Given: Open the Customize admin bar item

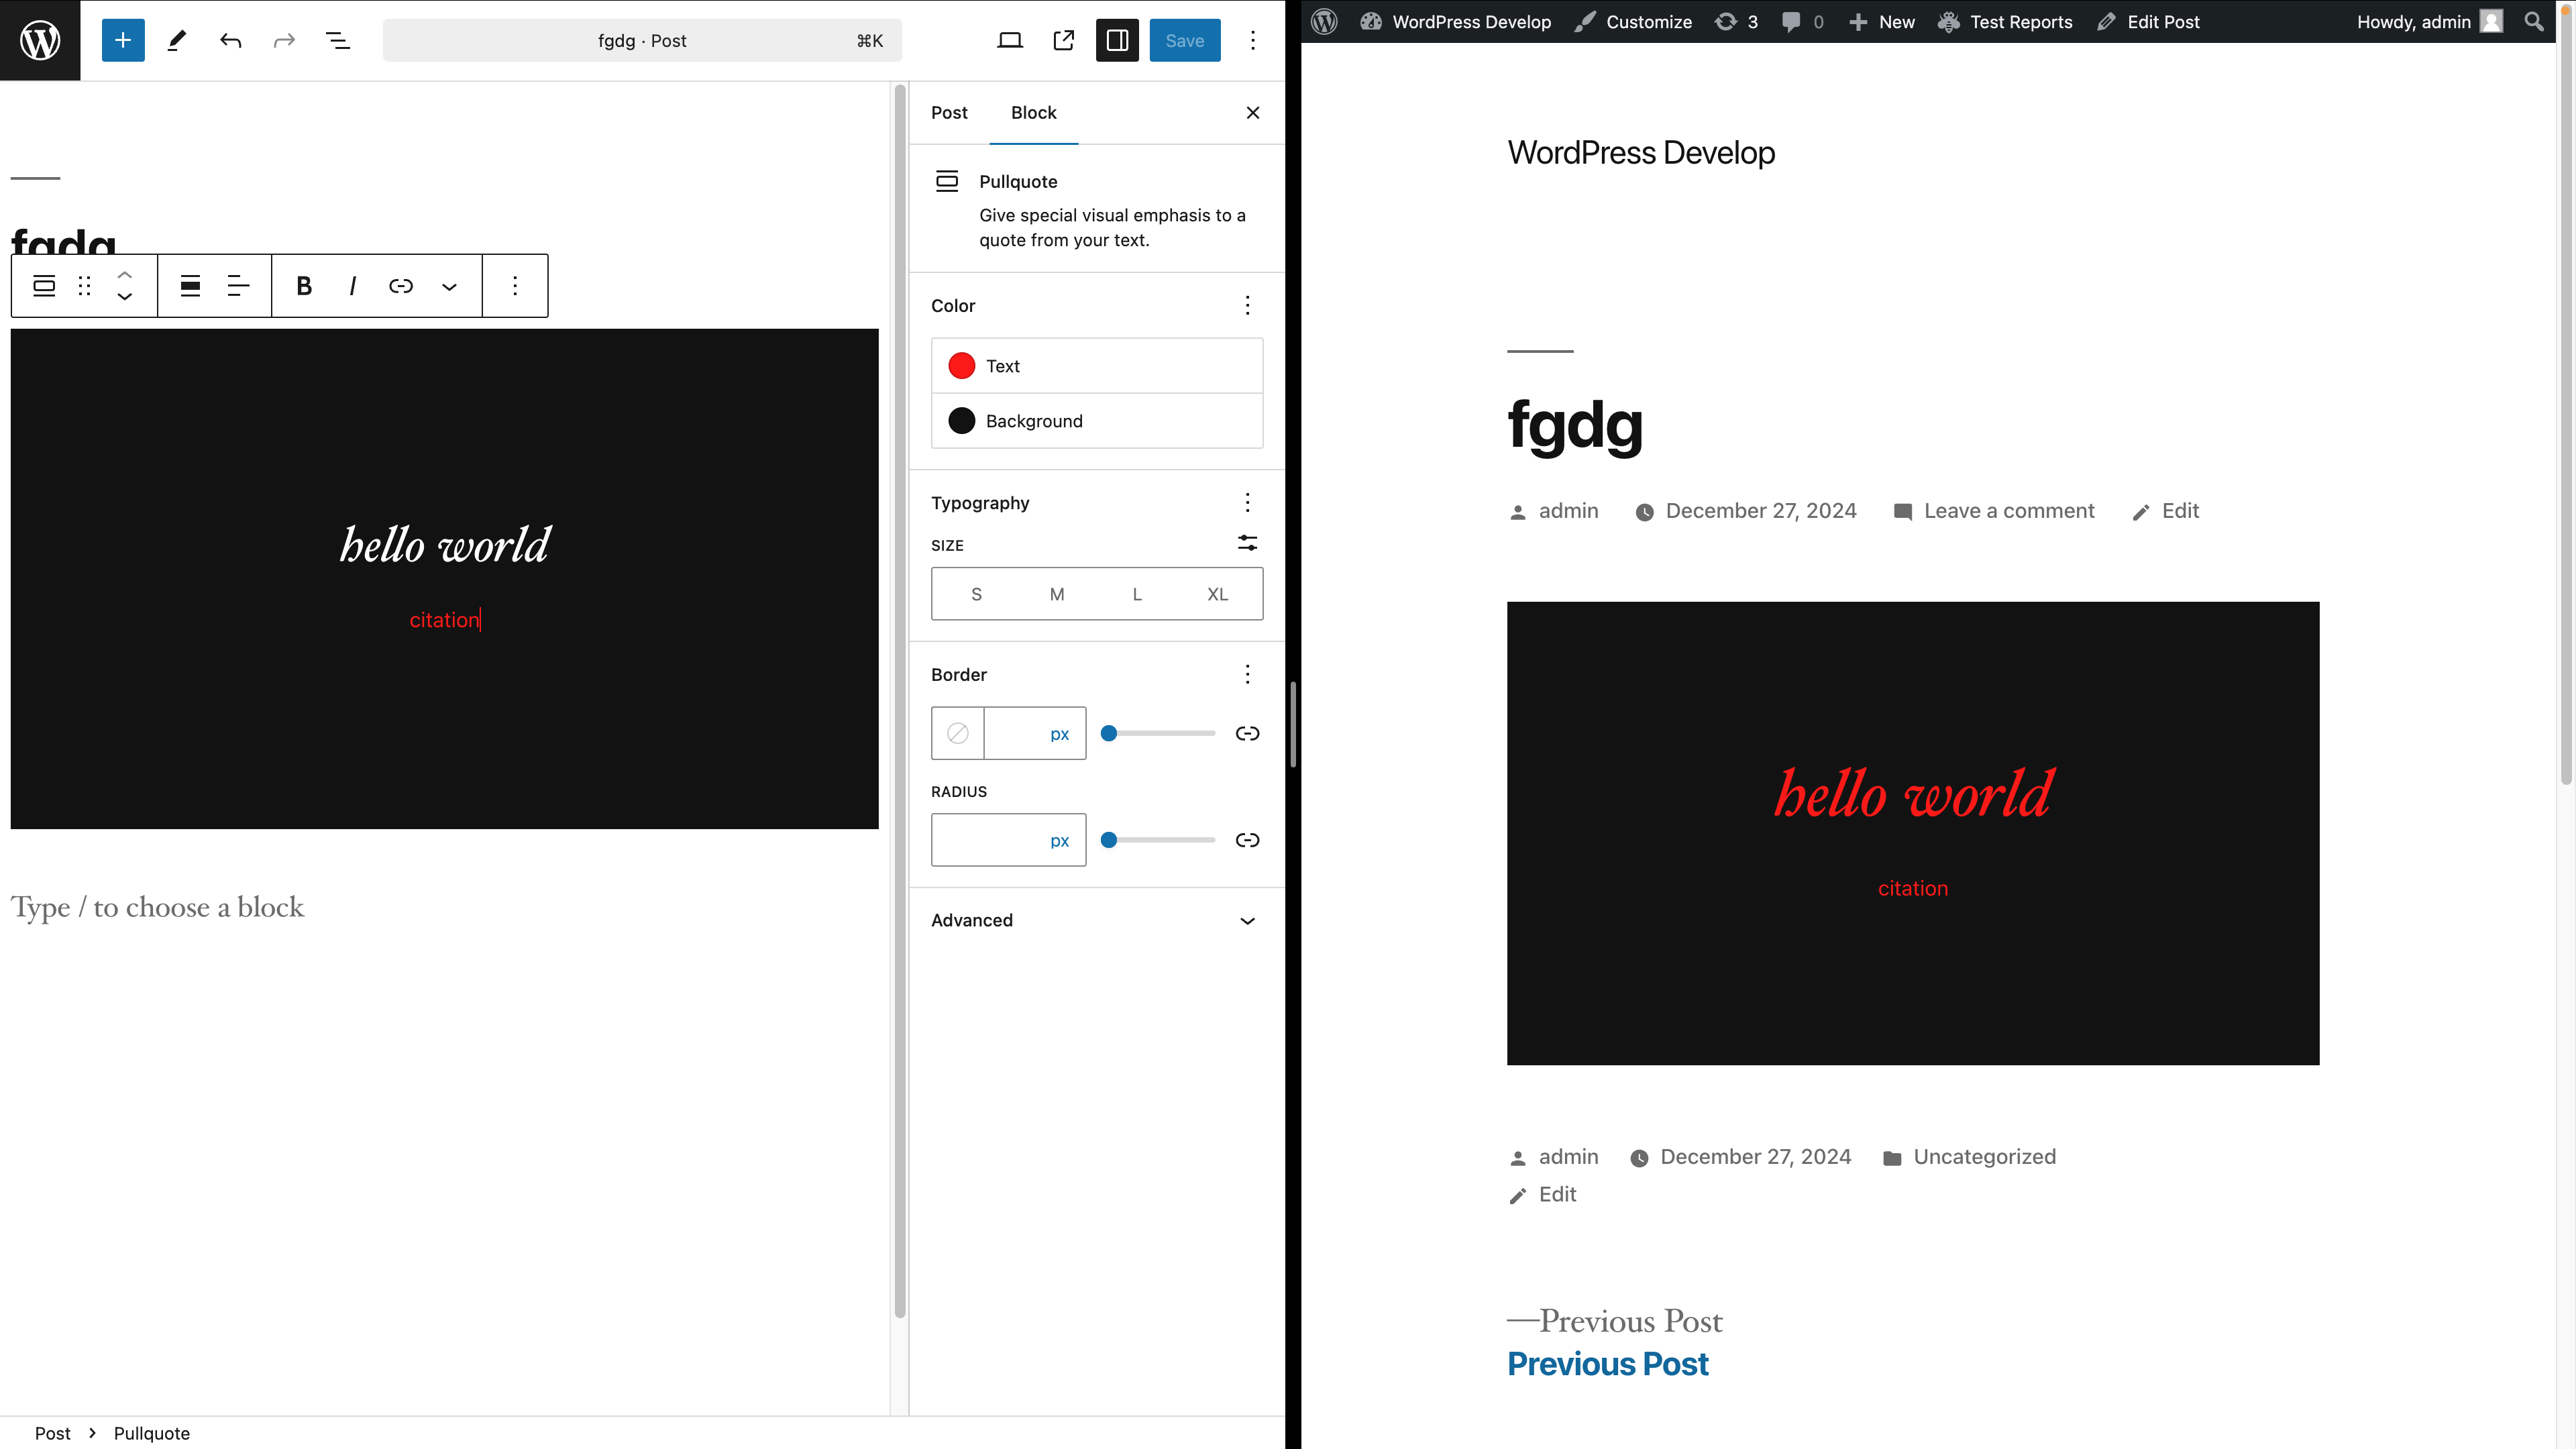Looking at the screenshot, I should [x=1634, y=21].
